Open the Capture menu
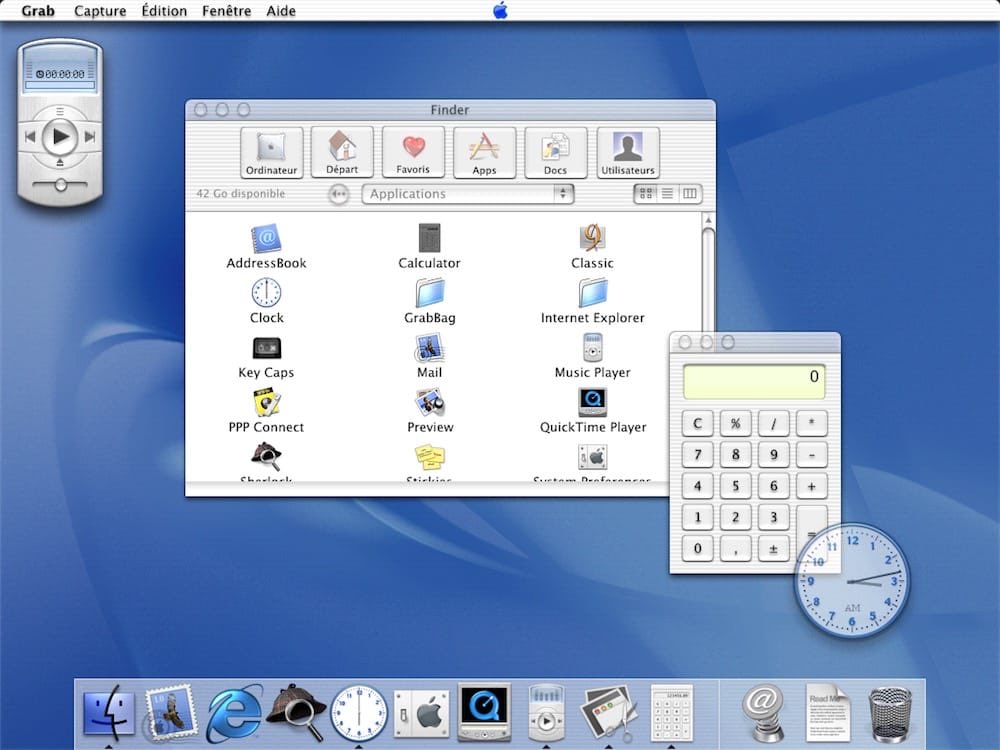This screenshot has width=1000, height=750. 100,11
